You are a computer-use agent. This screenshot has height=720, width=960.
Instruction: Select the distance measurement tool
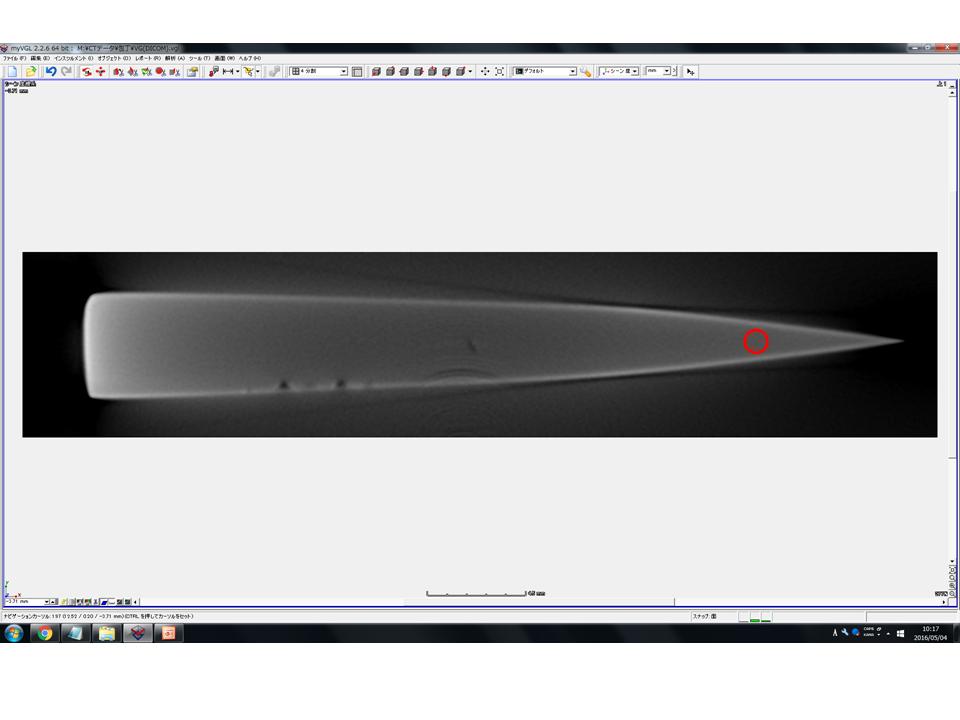point(229,72)
